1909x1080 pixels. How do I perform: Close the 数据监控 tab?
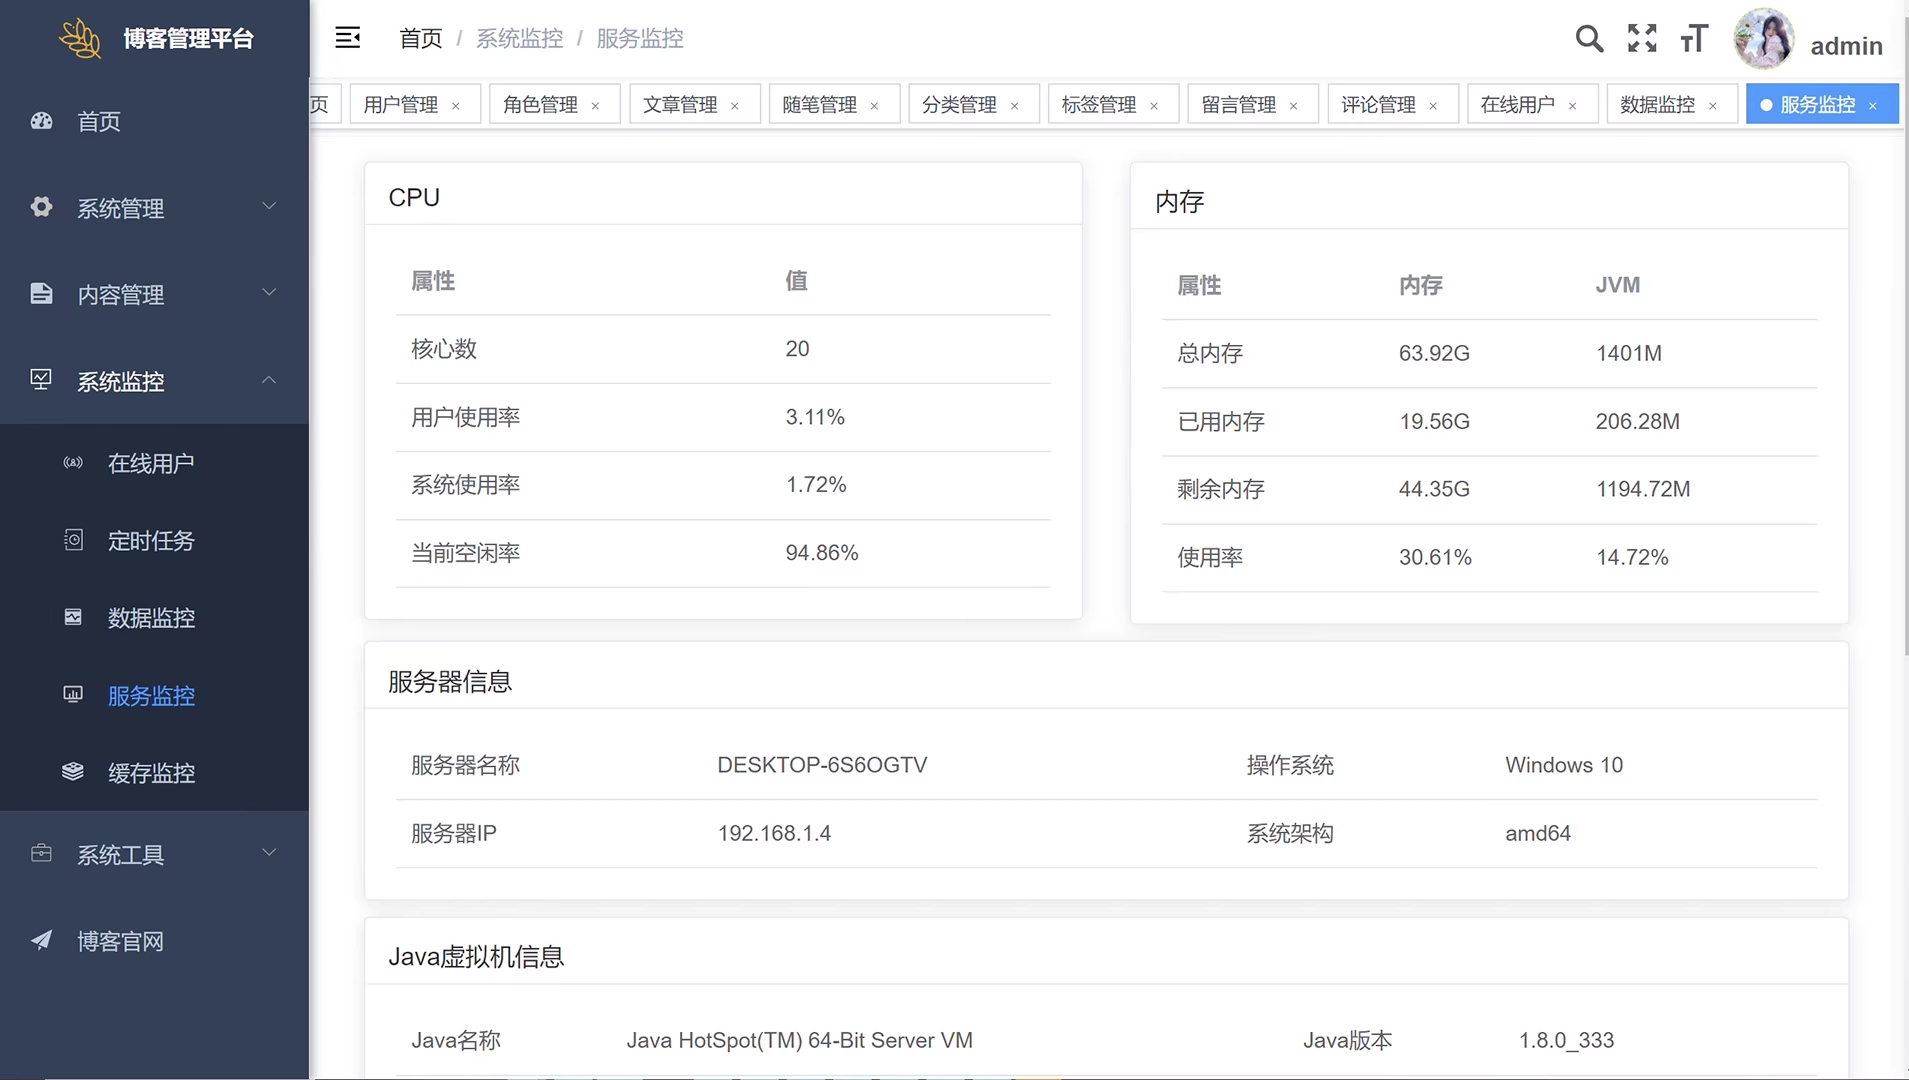coord(1712,106)
